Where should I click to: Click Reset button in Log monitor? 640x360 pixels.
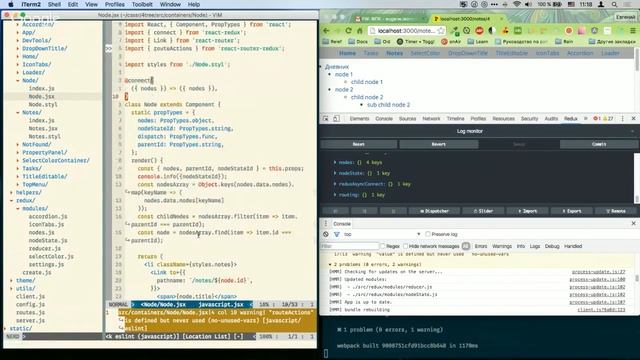(x=358, y=144)
